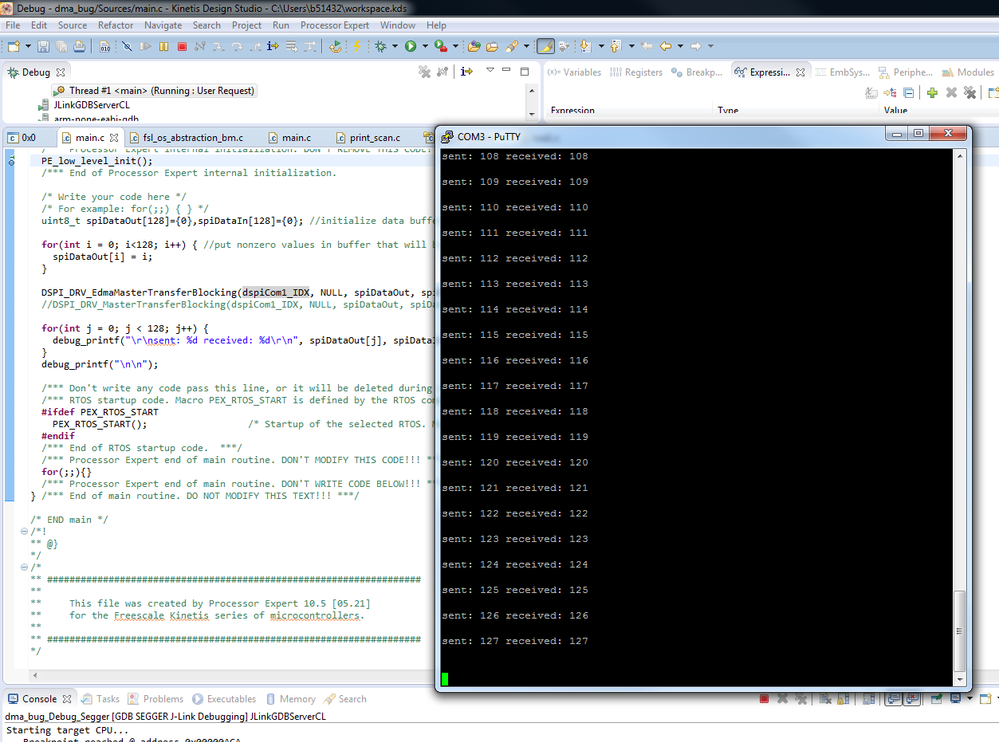Click the Resume debug button

coord(145,46)
